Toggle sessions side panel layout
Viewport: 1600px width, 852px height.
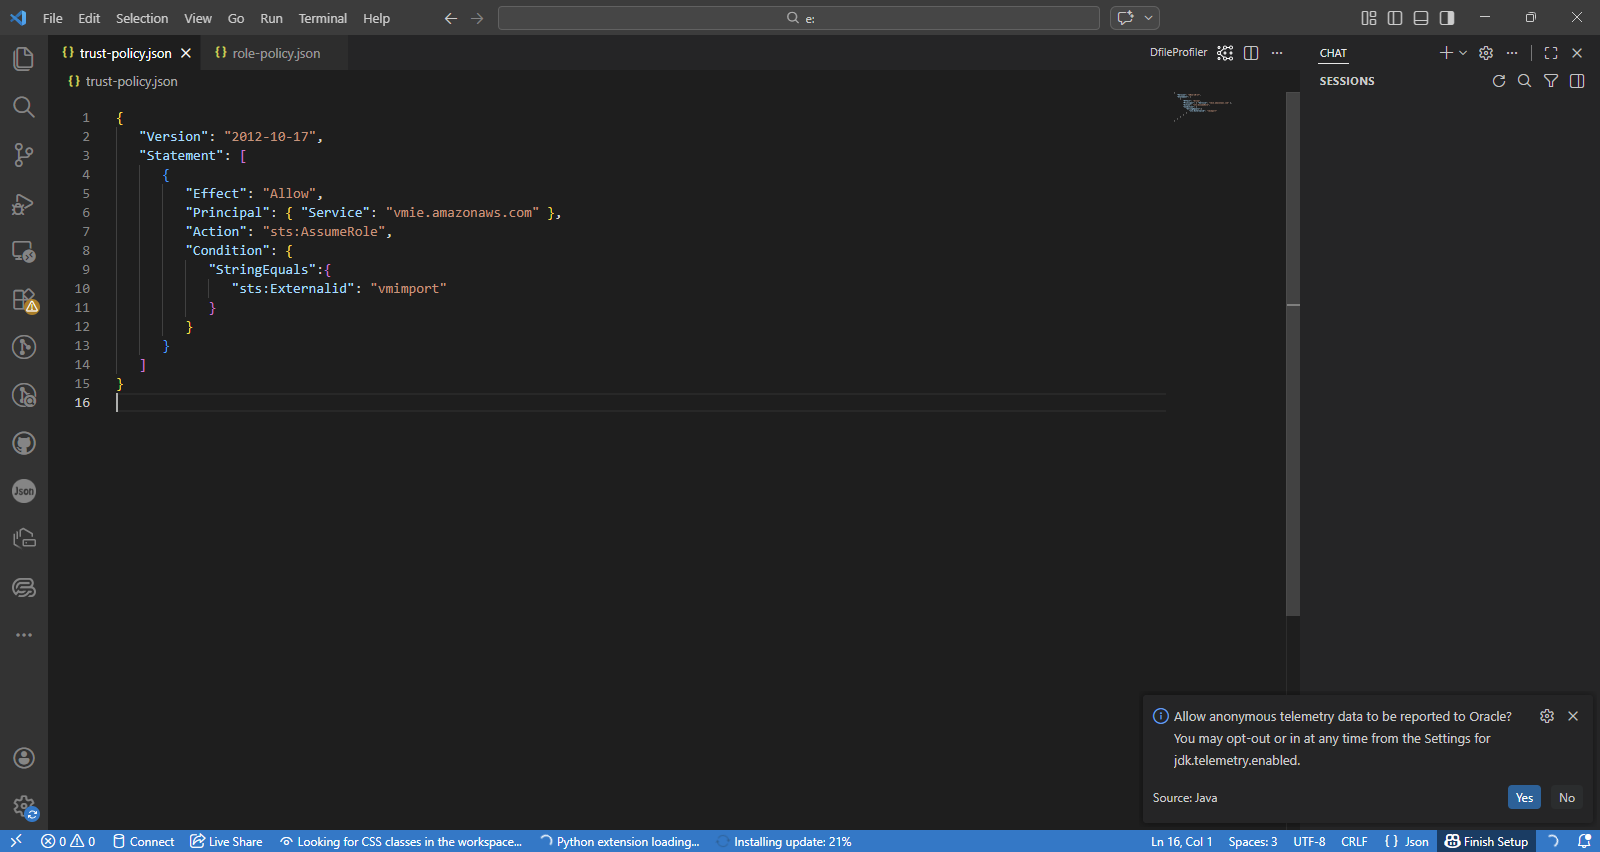pos(1577,81)
